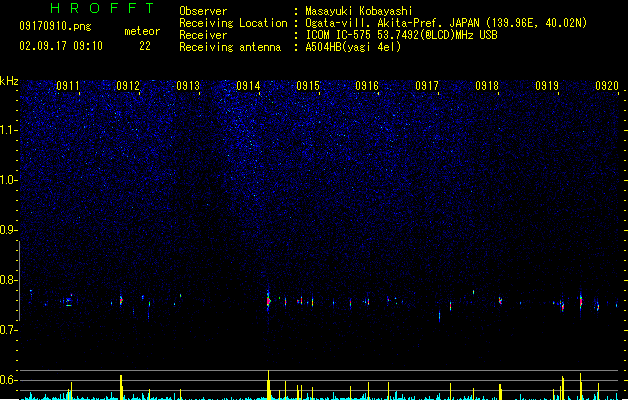The image size is (629, 400).
Task: Click the 0913 time marker
Action: tap(188, 86)
